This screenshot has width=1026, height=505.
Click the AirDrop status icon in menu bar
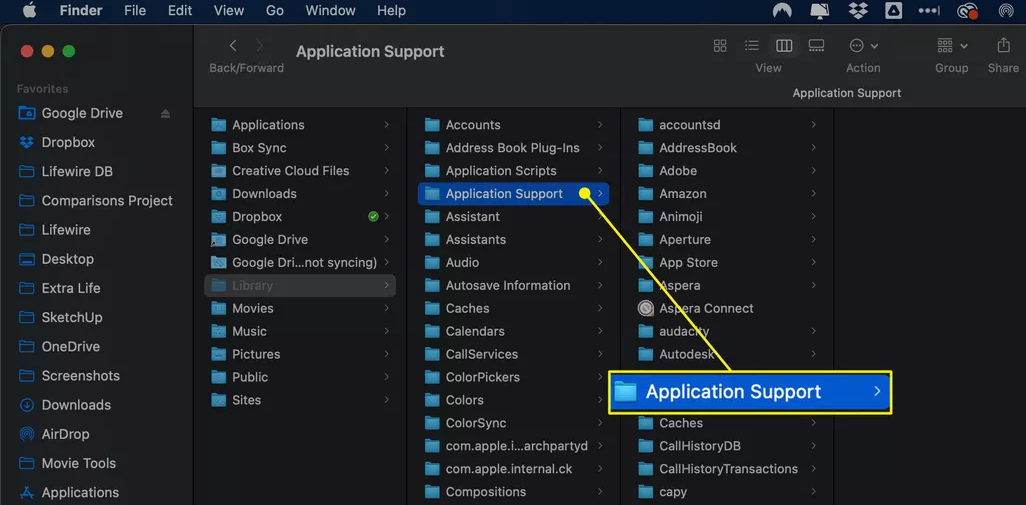1006,10
